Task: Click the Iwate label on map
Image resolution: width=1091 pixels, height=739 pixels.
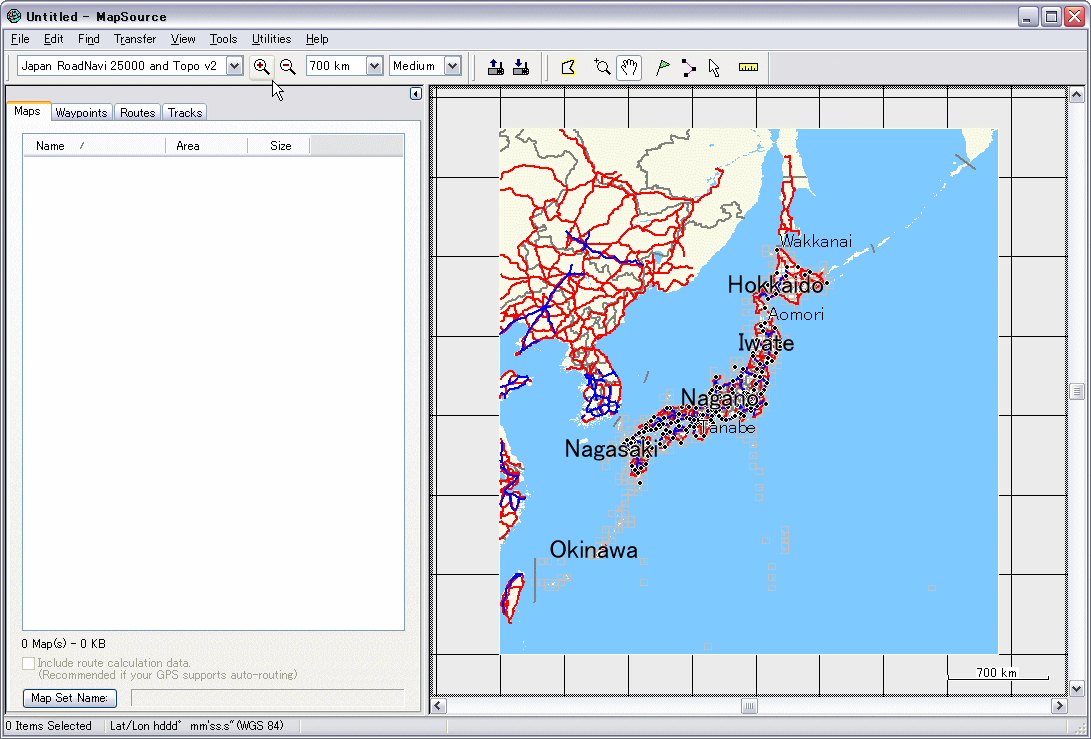Action: pos(765,342)
